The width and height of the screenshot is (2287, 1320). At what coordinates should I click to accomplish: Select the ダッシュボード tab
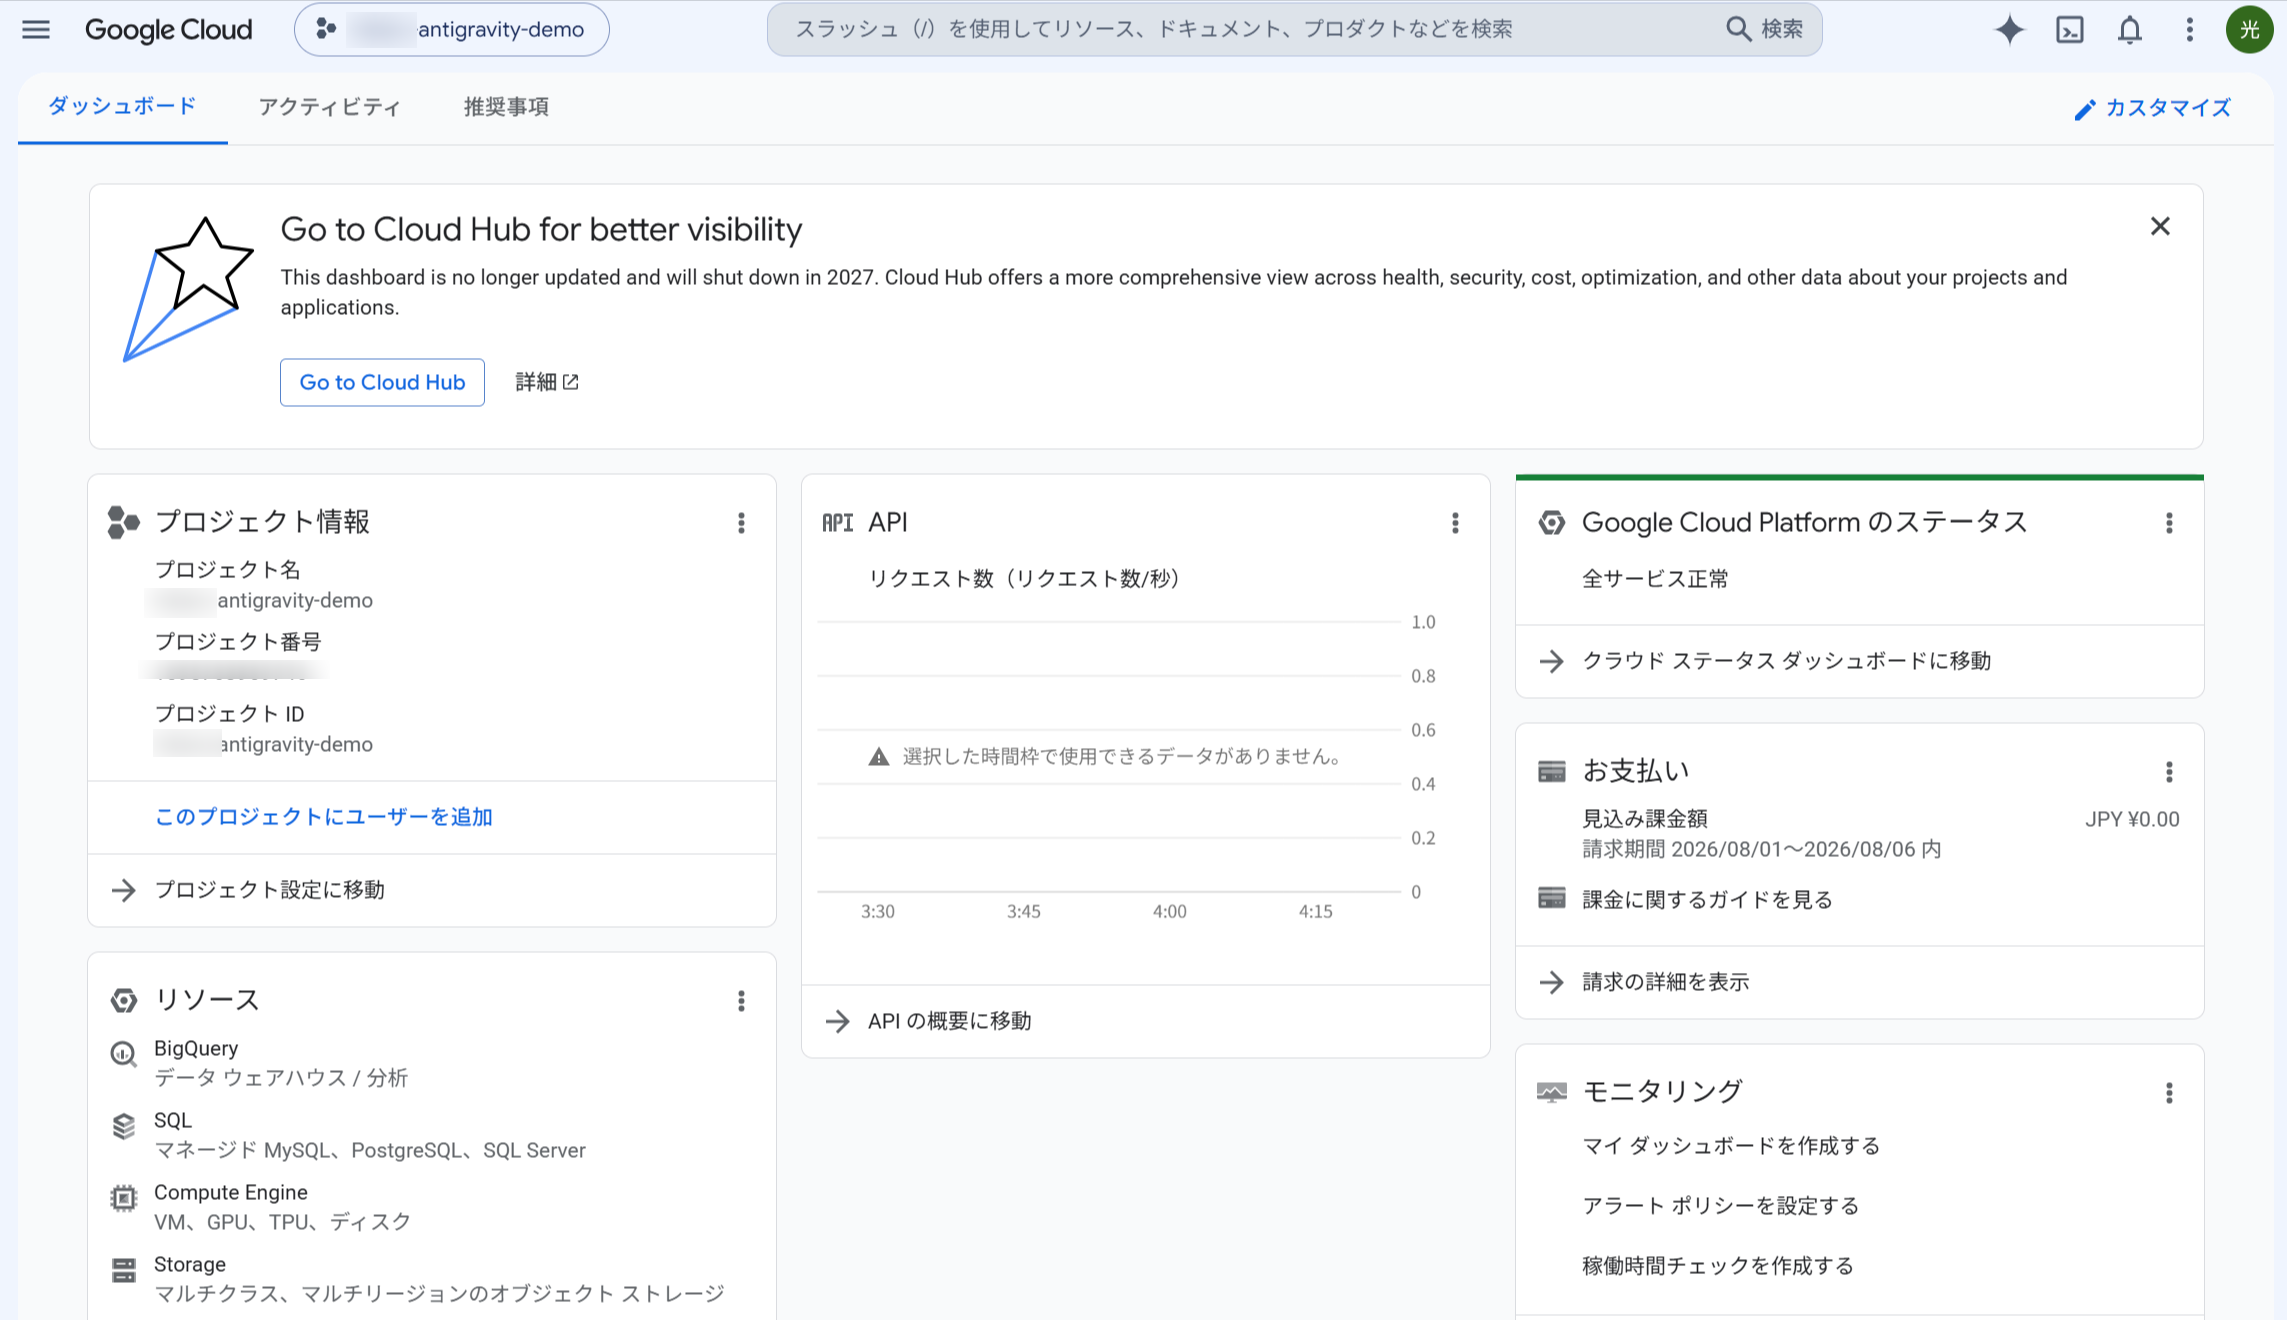[x=122, y=106]
